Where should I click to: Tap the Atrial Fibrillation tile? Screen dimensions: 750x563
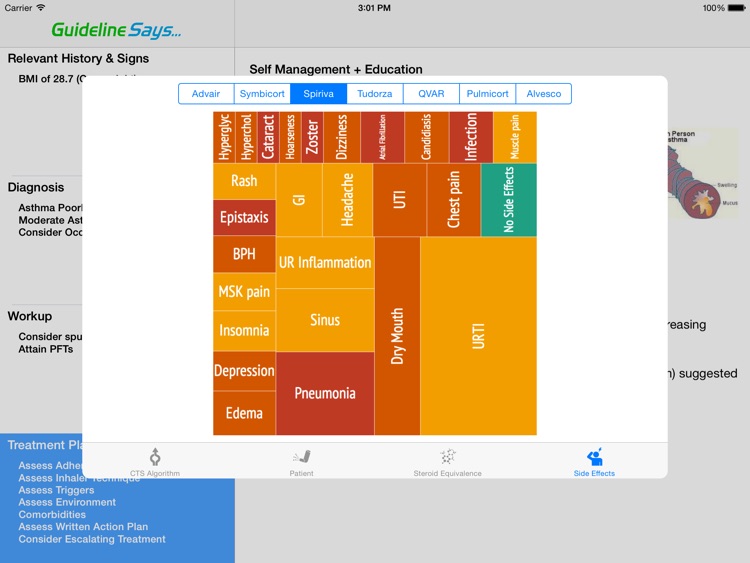point(383,137)
